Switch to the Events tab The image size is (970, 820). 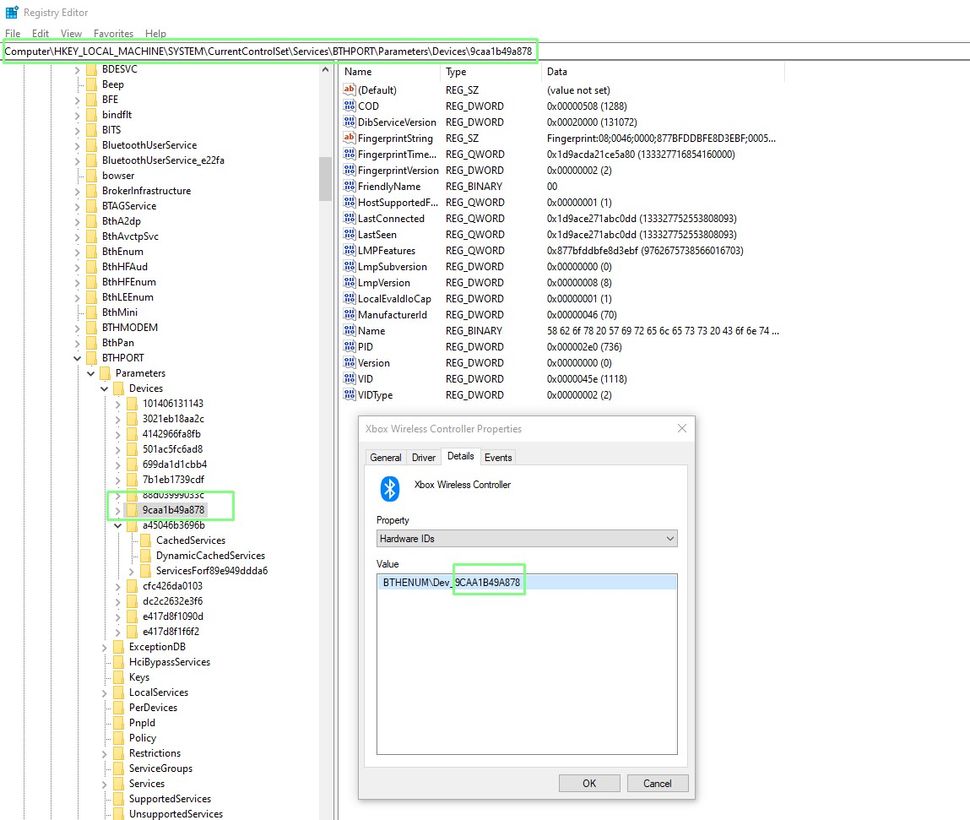pos(498,457)
